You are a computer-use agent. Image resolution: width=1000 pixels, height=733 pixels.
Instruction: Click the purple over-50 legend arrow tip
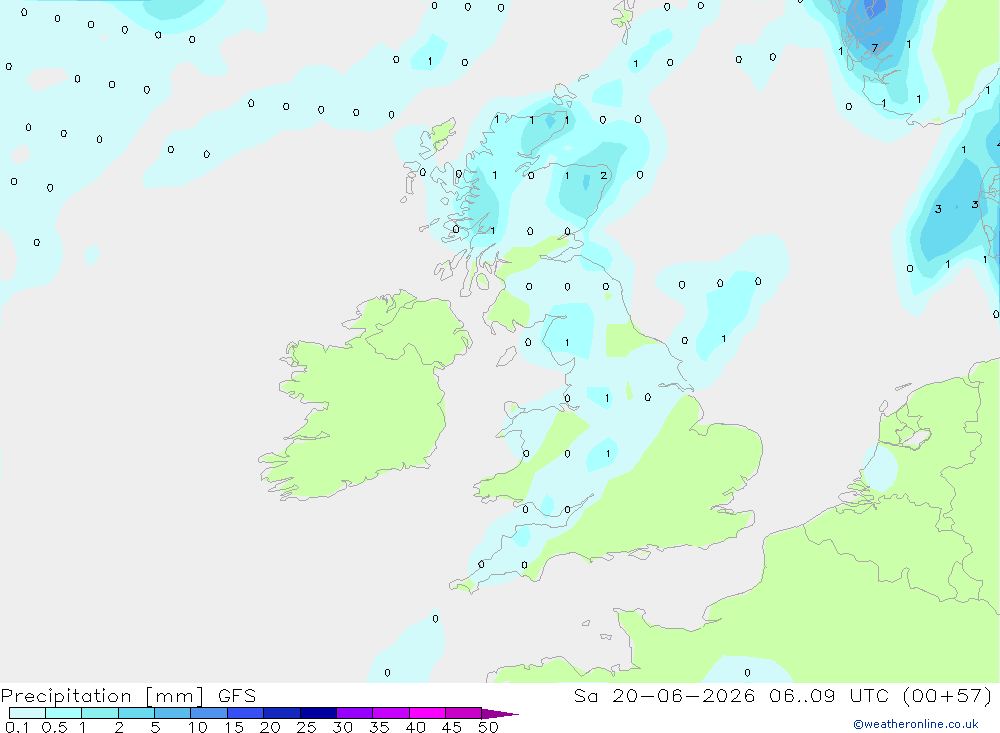pos(501,713)
